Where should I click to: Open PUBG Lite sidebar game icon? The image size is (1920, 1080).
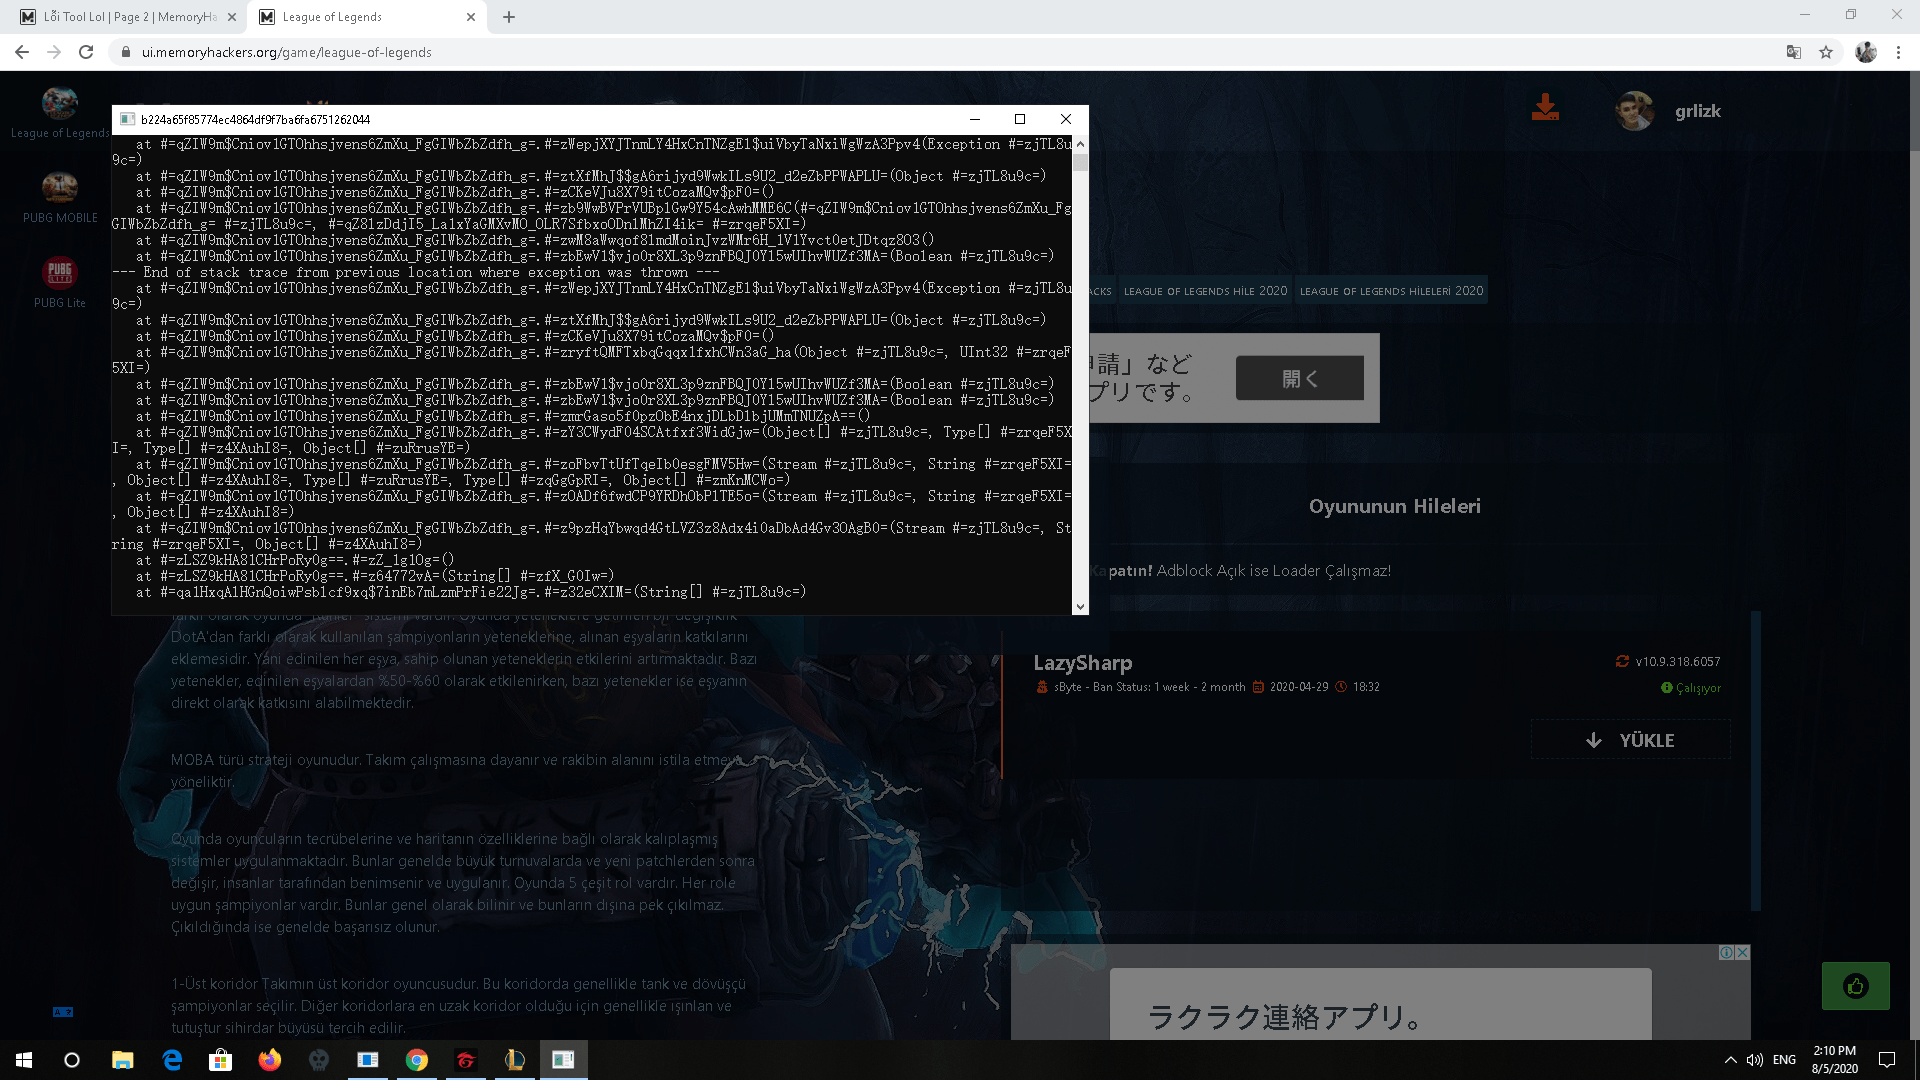coord(60,272)
